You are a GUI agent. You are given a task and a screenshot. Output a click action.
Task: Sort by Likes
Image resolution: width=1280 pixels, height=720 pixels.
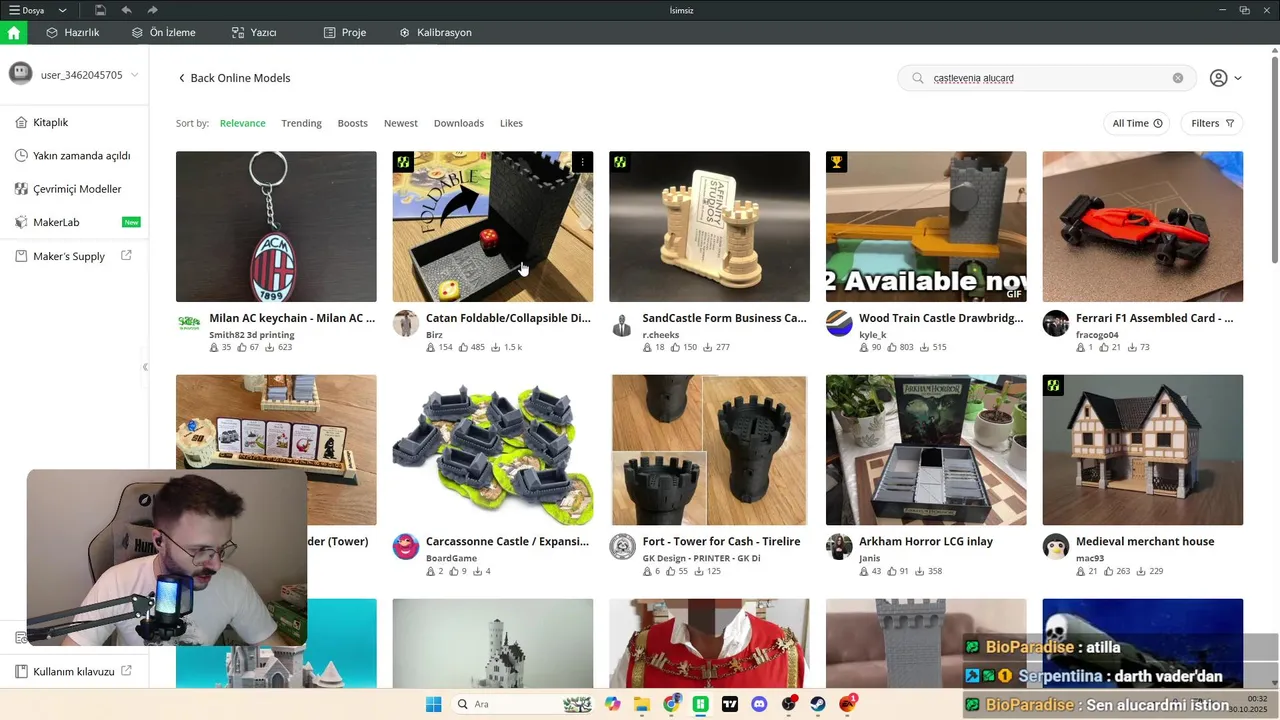click(511, 123)
